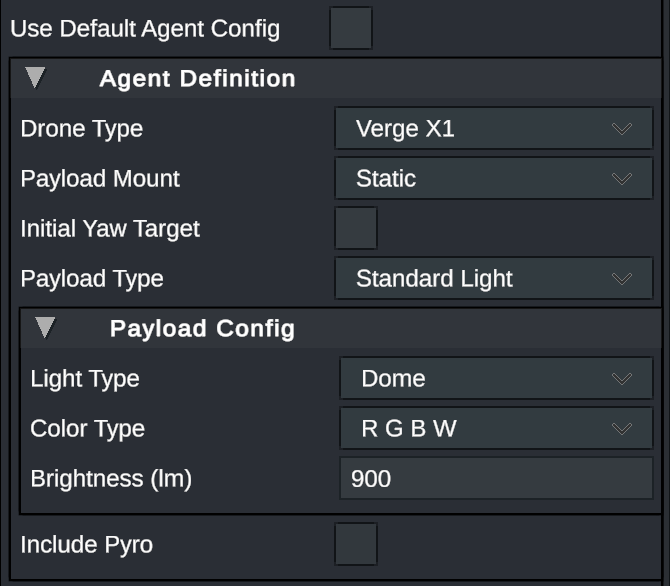This screenshot has height=586, width=670.
Task: Click the Payload Config section header
Action: click(341, 328)
